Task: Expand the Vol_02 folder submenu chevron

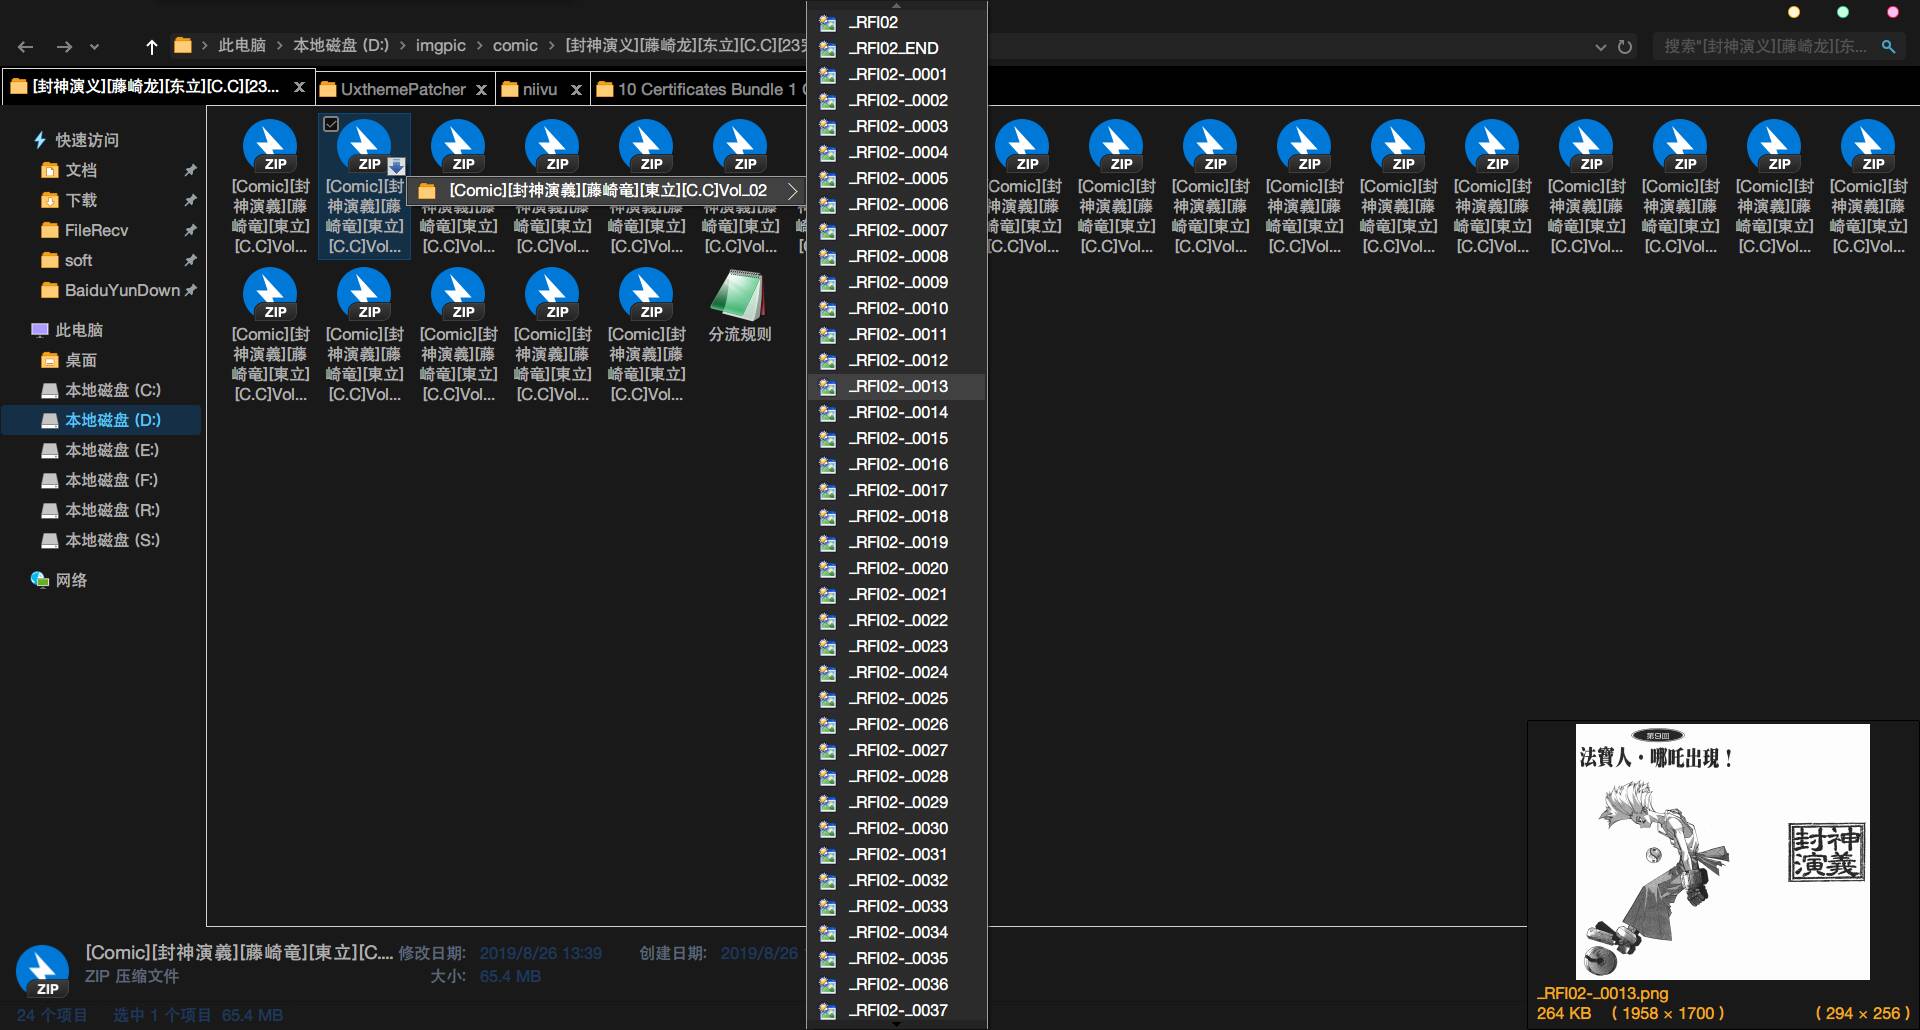Action: (792, 191)
